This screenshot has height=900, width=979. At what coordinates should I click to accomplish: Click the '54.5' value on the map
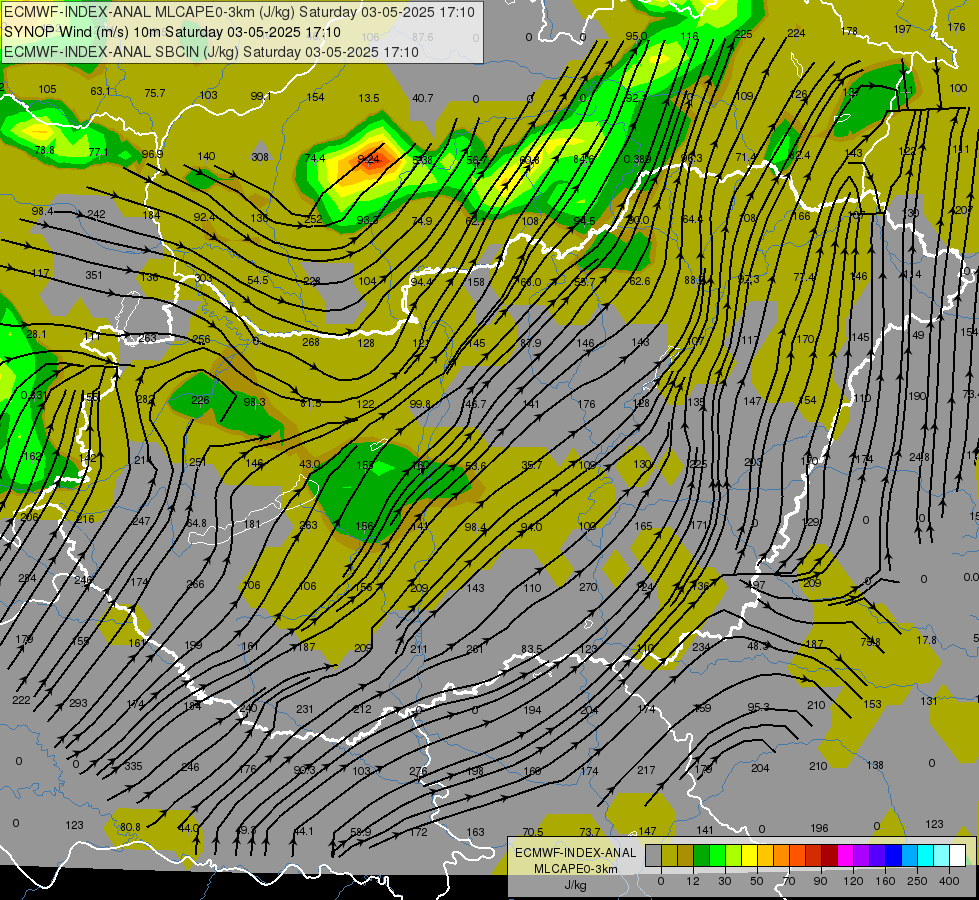[258, 280]
